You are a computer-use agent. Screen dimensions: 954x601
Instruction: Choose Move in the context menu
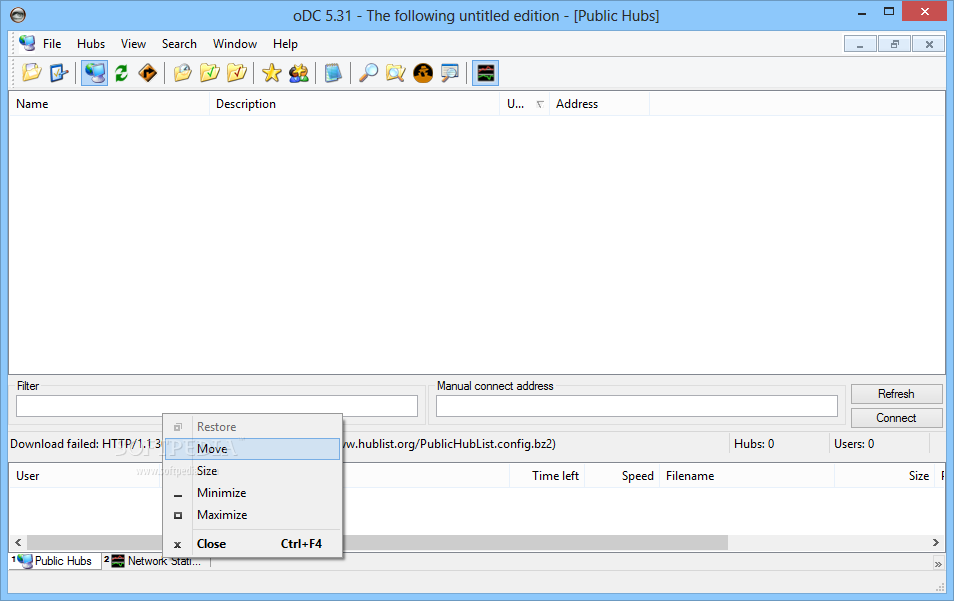(x=252, y=449)
